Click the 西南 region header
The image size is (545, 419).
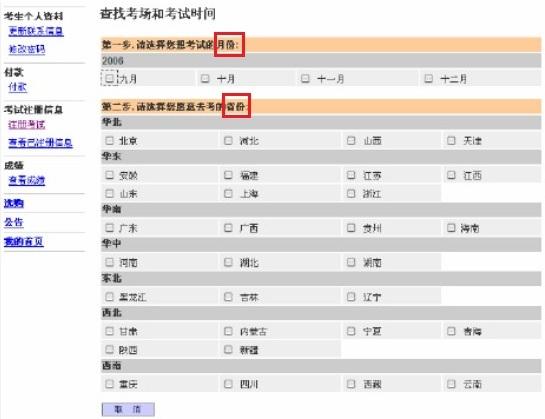[321, 366]
